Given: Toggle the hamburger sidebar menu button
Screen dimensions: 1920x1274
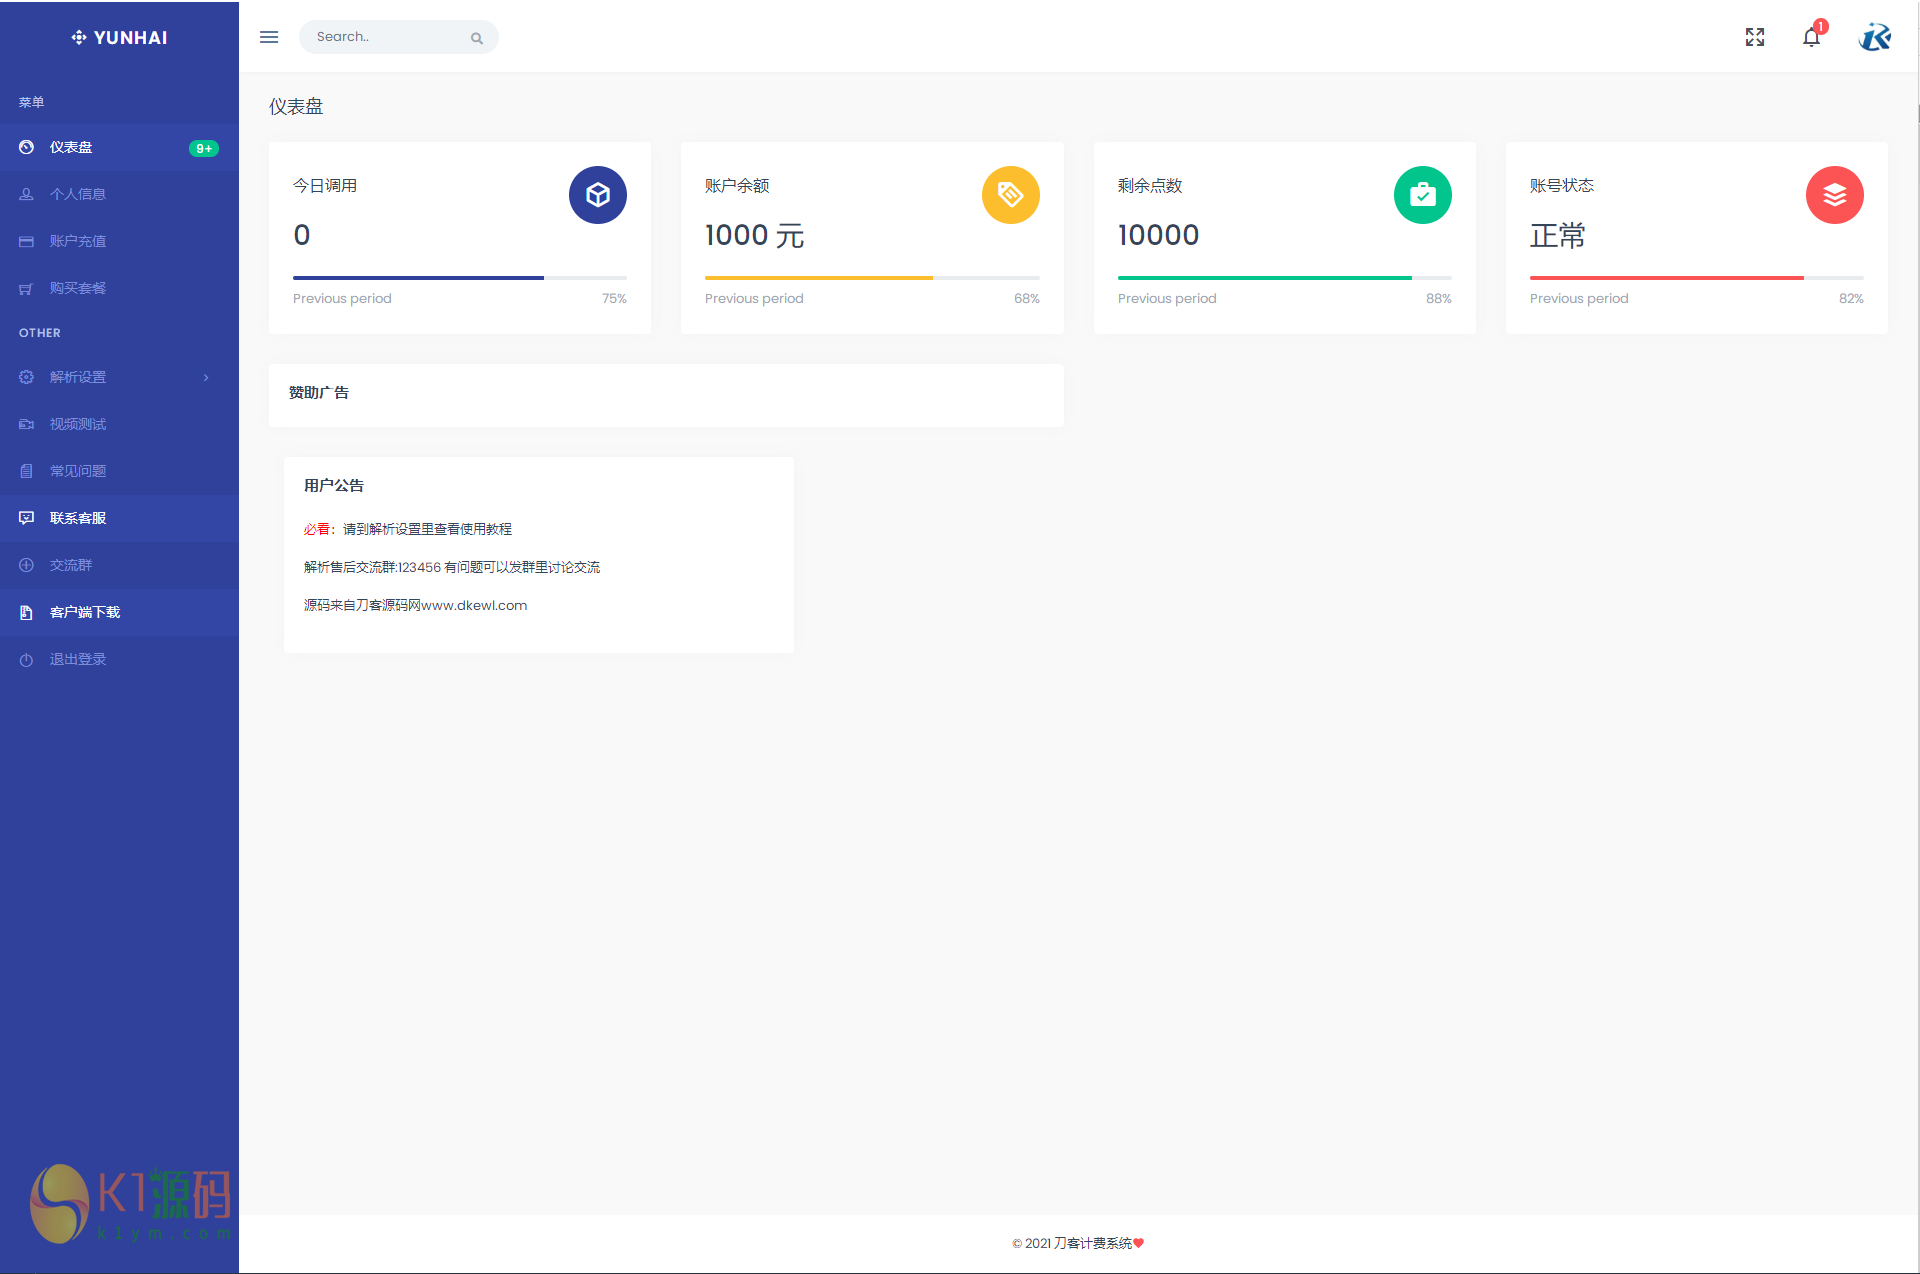Looking at the screenshot, I should [x=269, y=37].
